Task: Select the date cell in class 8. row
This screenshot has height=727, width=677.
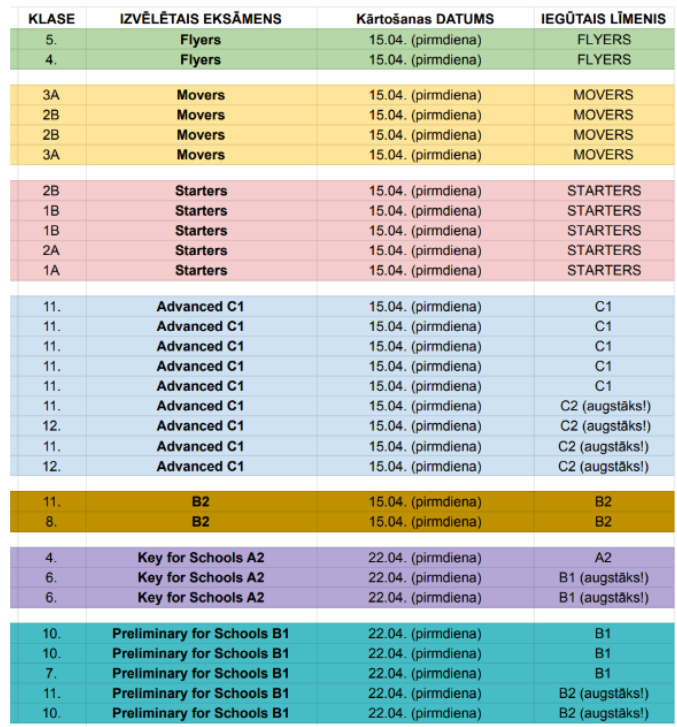Action: click(425, 522)
